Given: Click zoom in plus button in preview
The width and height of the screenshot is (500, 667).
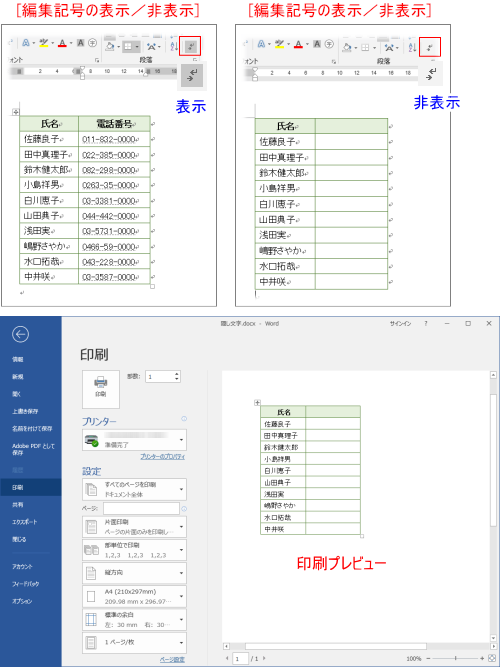Looking at the screenshot, I should [x=482, y=658].
